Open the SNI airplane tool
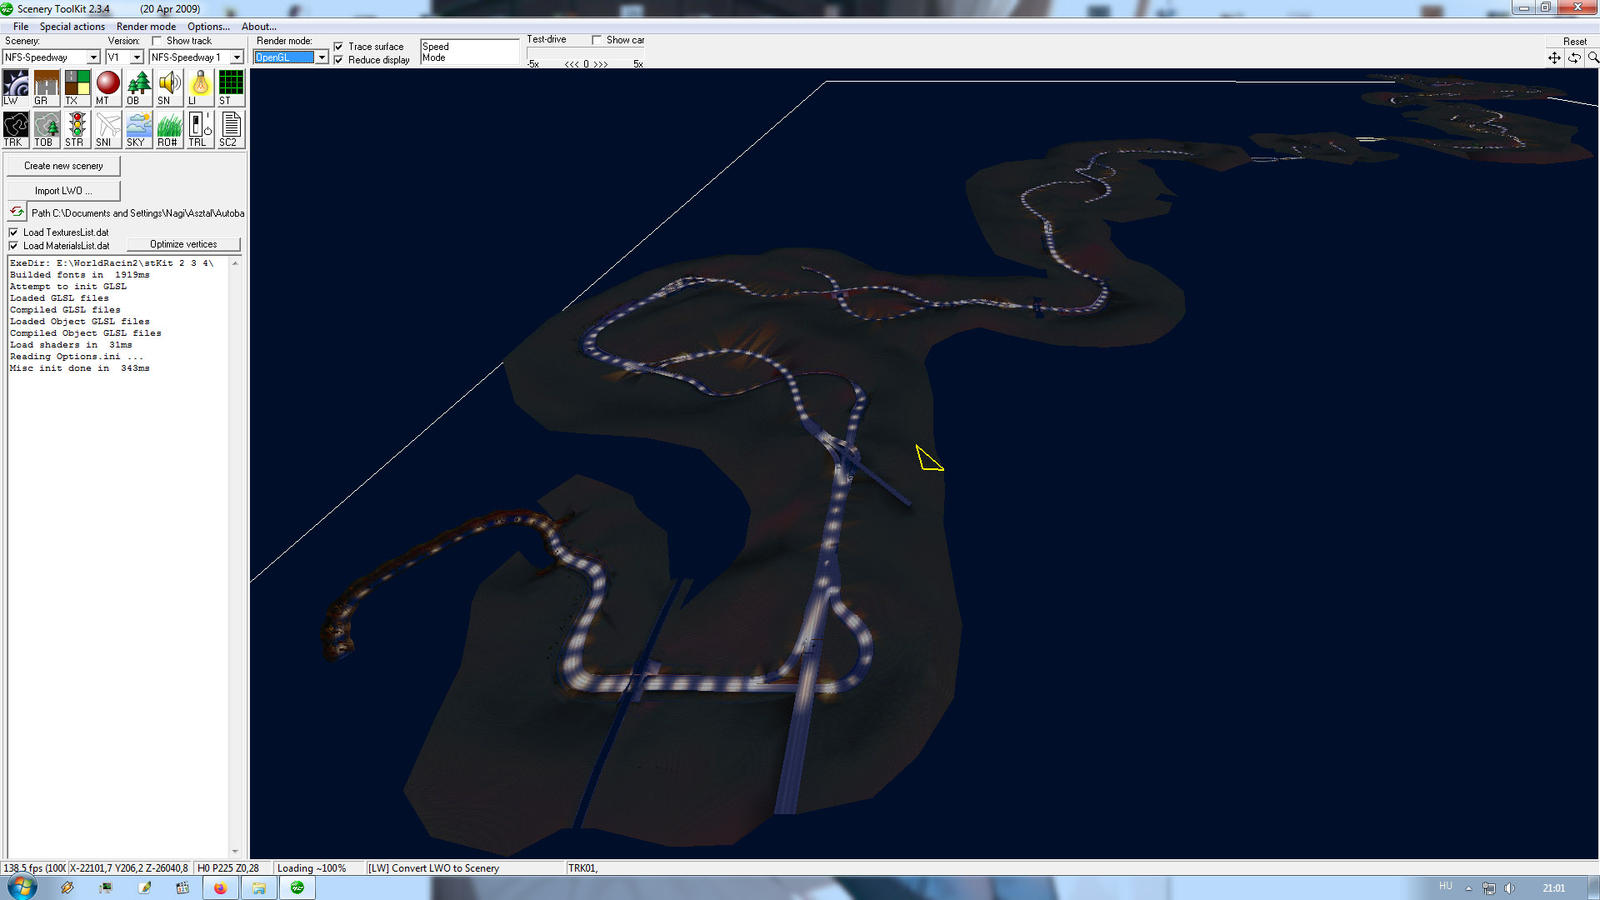 click(108, 129)
